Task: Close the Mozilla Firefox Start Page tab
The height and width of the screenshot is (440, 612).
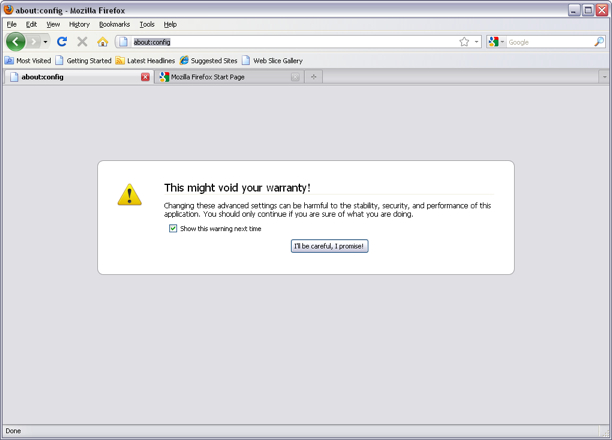Action: (295, 77)
